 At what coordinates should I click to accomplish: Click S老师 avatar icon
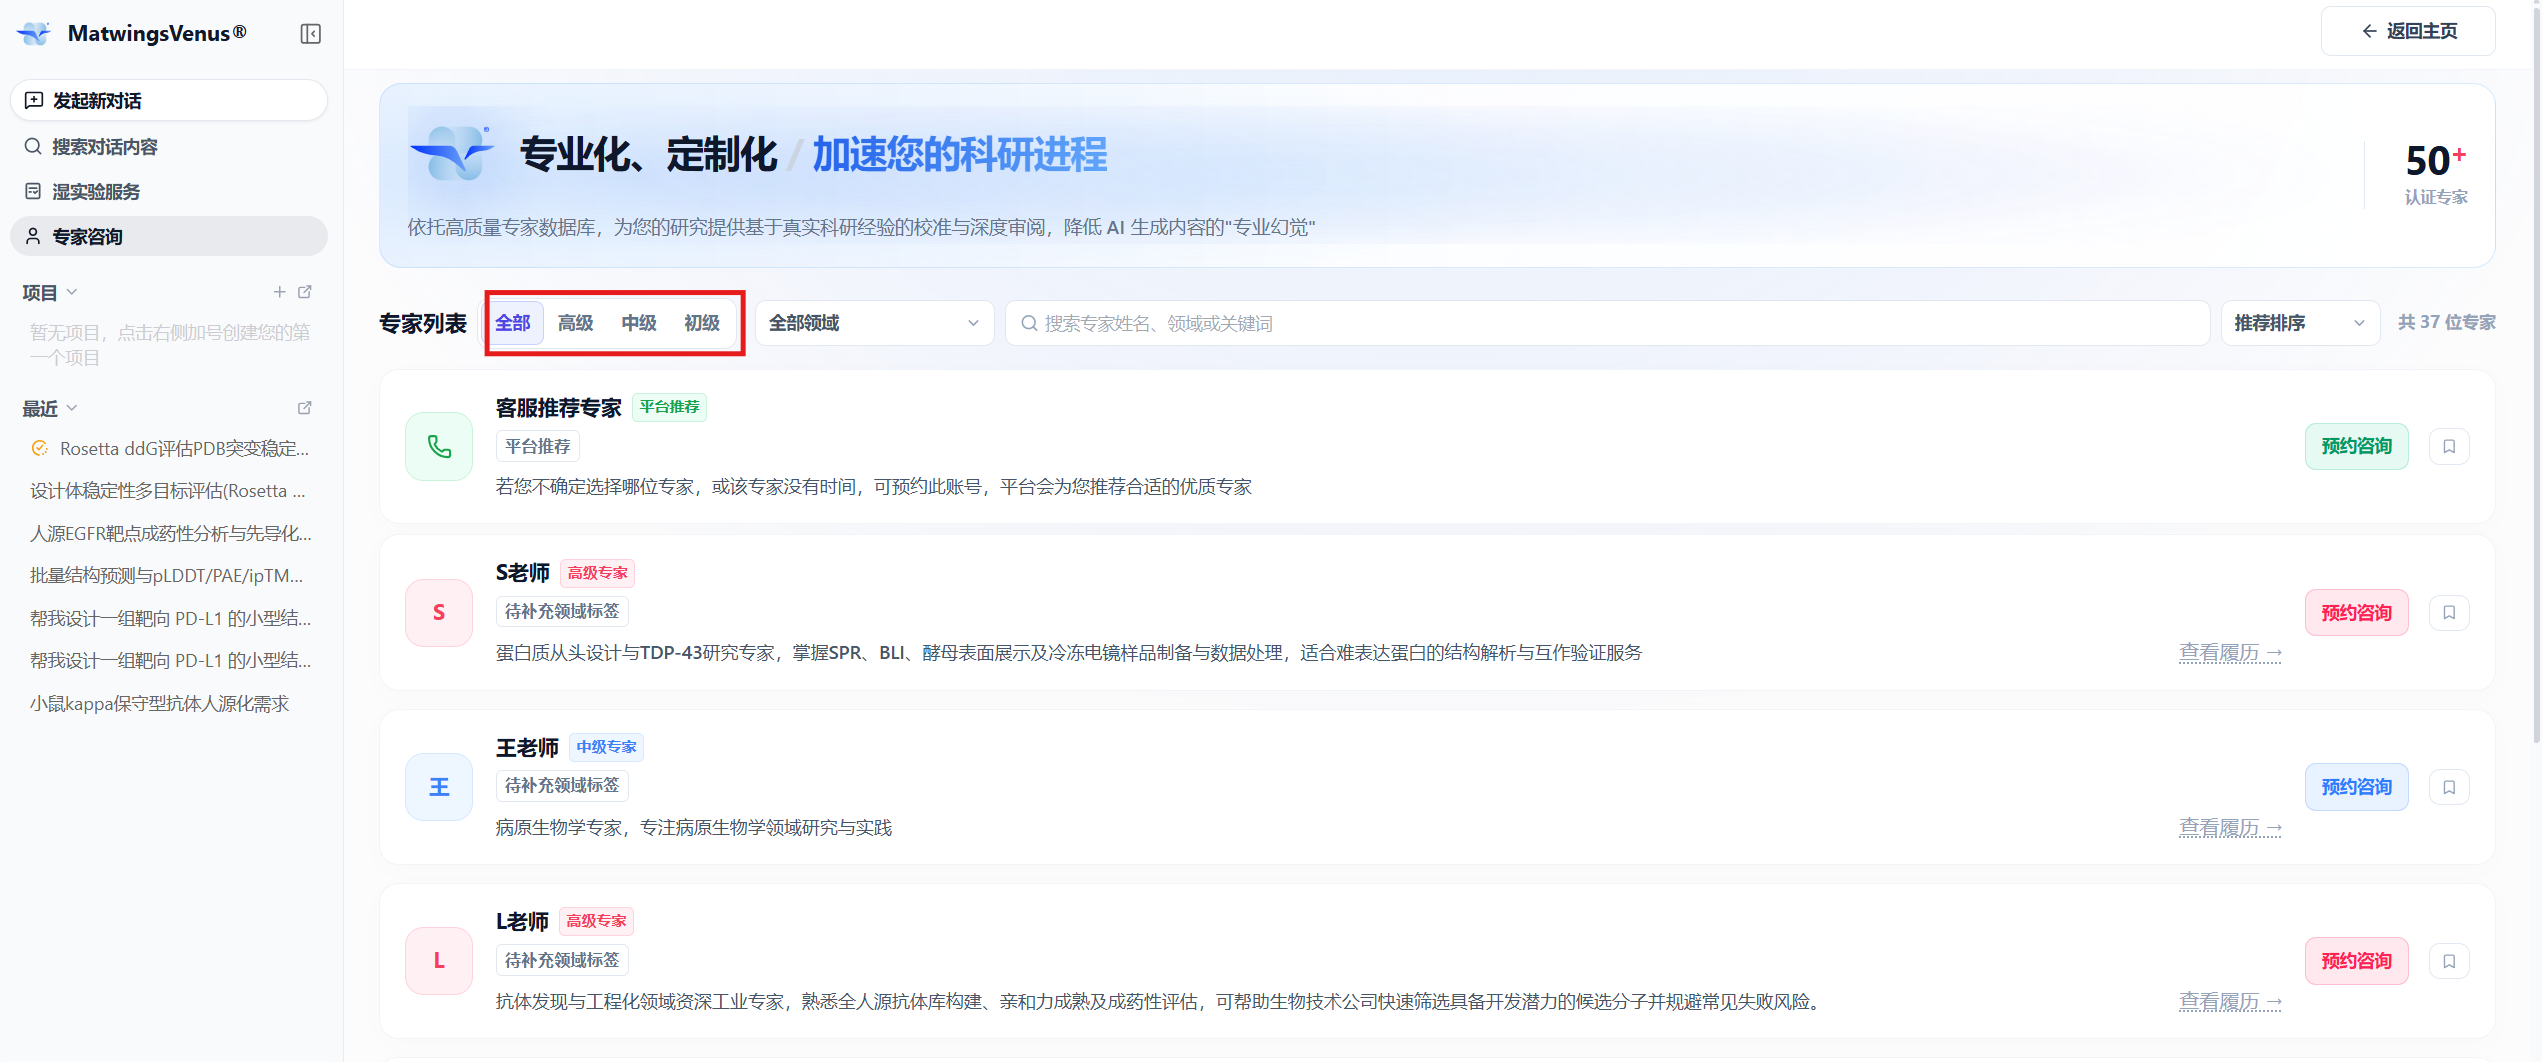pyautogui.click(x=439, y=612)
